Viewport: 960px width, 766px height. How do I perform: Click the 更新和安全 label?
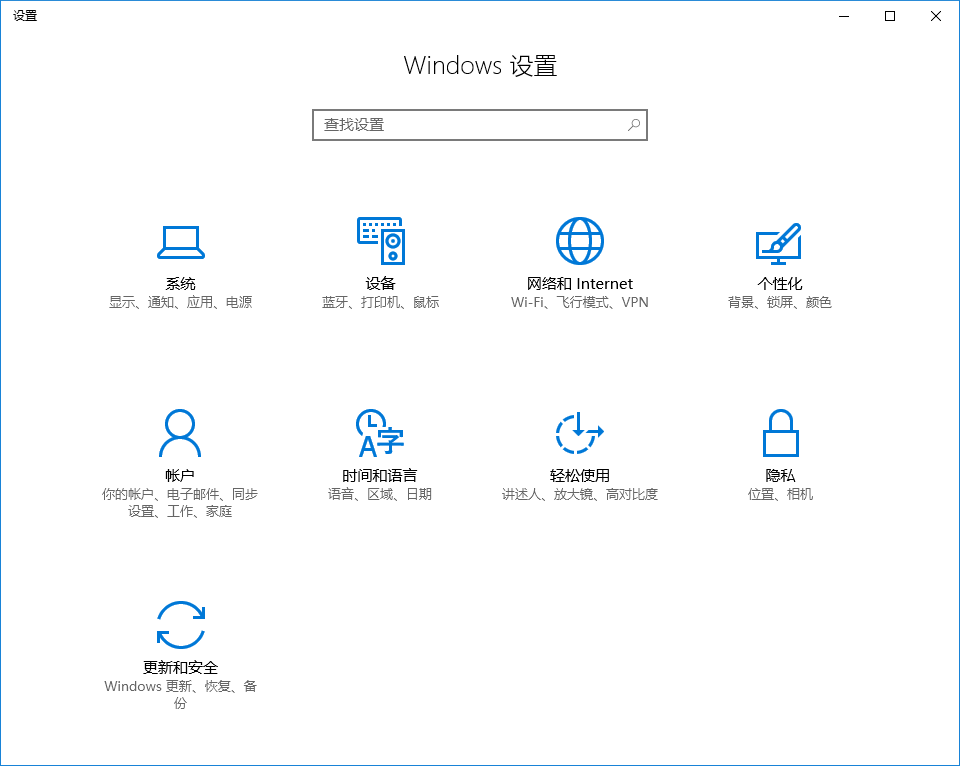(x=181, y=667)
